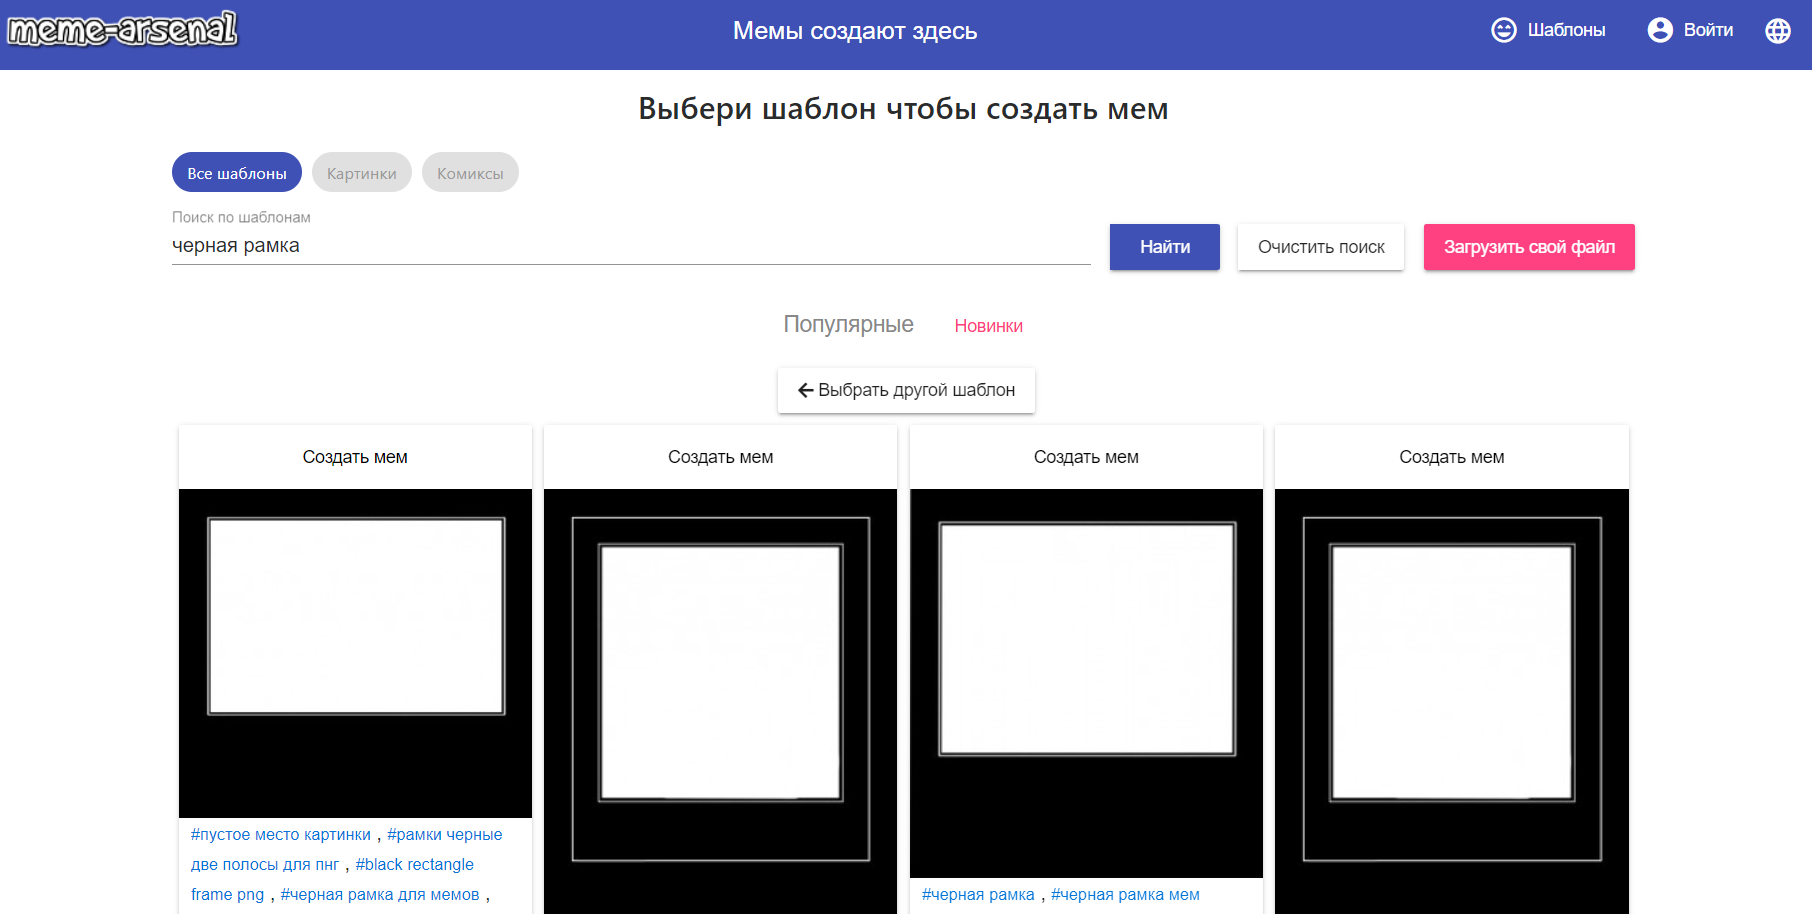The height and width of the screenshot is (914, 1812).
Task: Switch to Новинки sorting
Action: (x=988, y=326)
